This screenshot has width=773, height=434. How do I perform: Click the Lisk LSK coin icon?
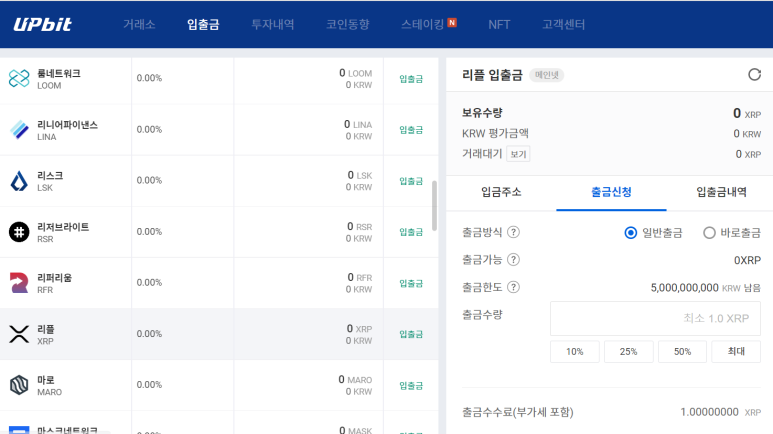tap(19, 181)
